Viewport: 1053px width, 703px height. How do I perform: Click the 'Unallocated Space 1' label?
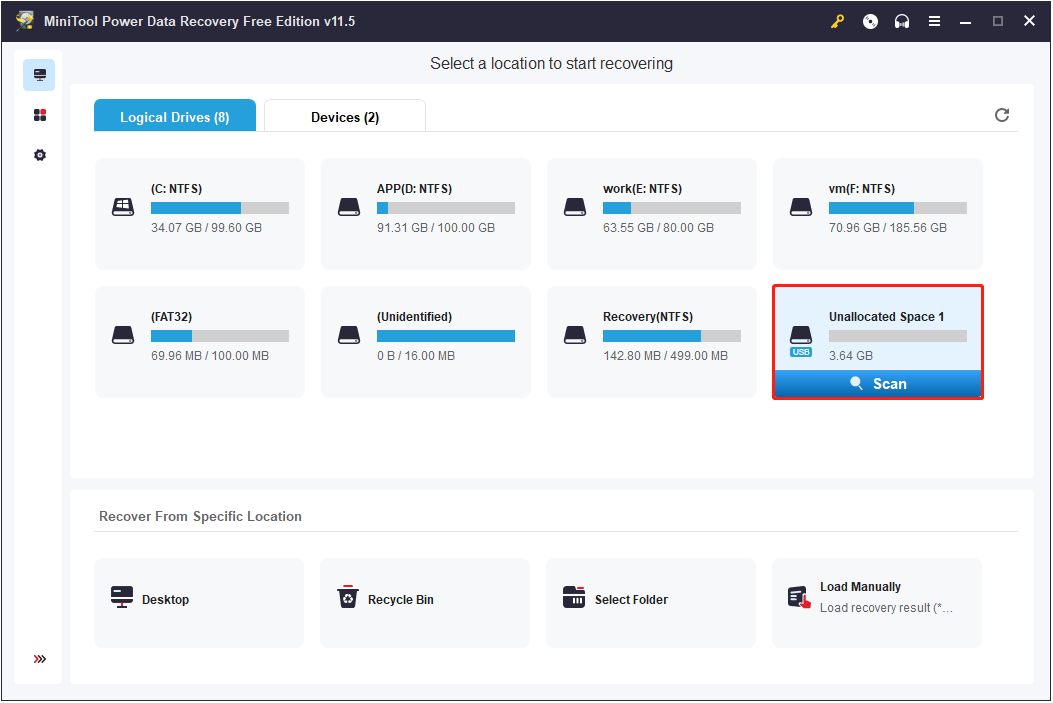tap(886, 316)
